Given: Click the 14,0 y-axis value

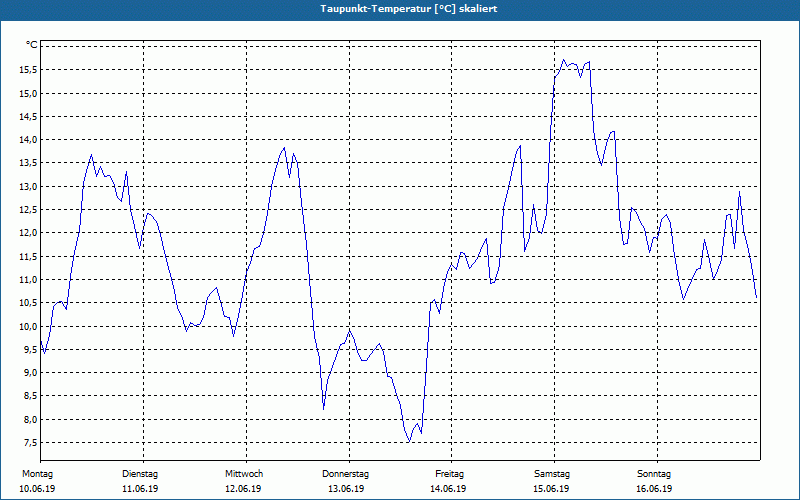Looking at the screenshot, I should point(28,140).
